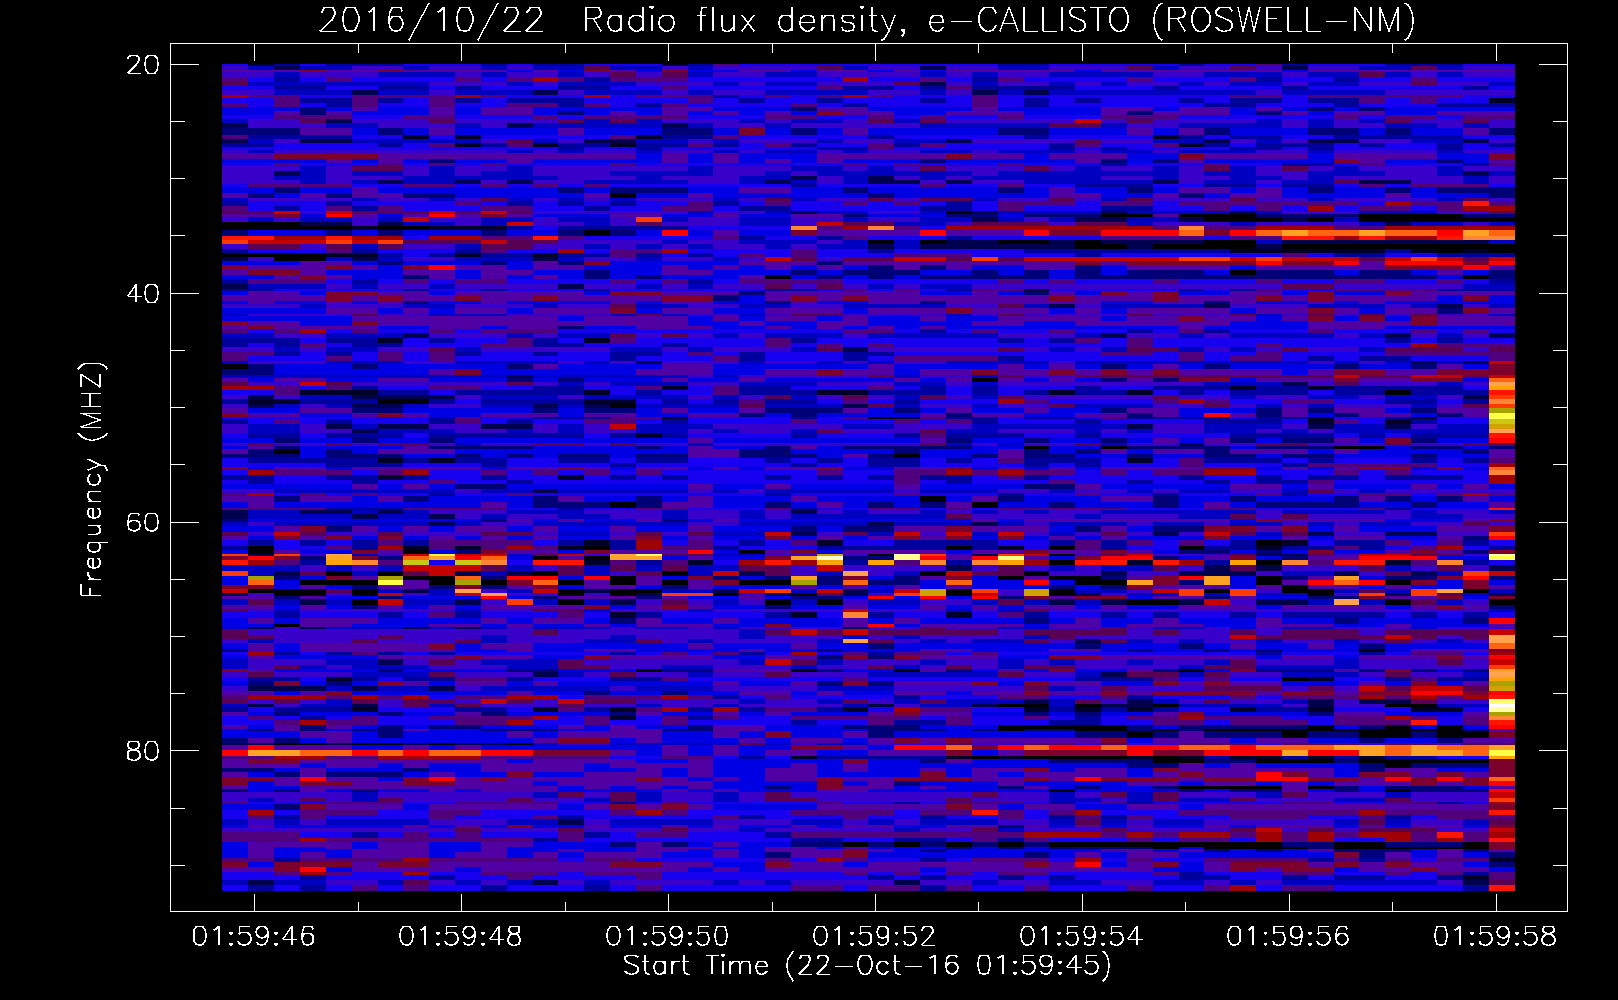The width and height of the screenshot is (1618, 1000).
Task: Click the 01:59:52 time tick label
Action: 875,937
